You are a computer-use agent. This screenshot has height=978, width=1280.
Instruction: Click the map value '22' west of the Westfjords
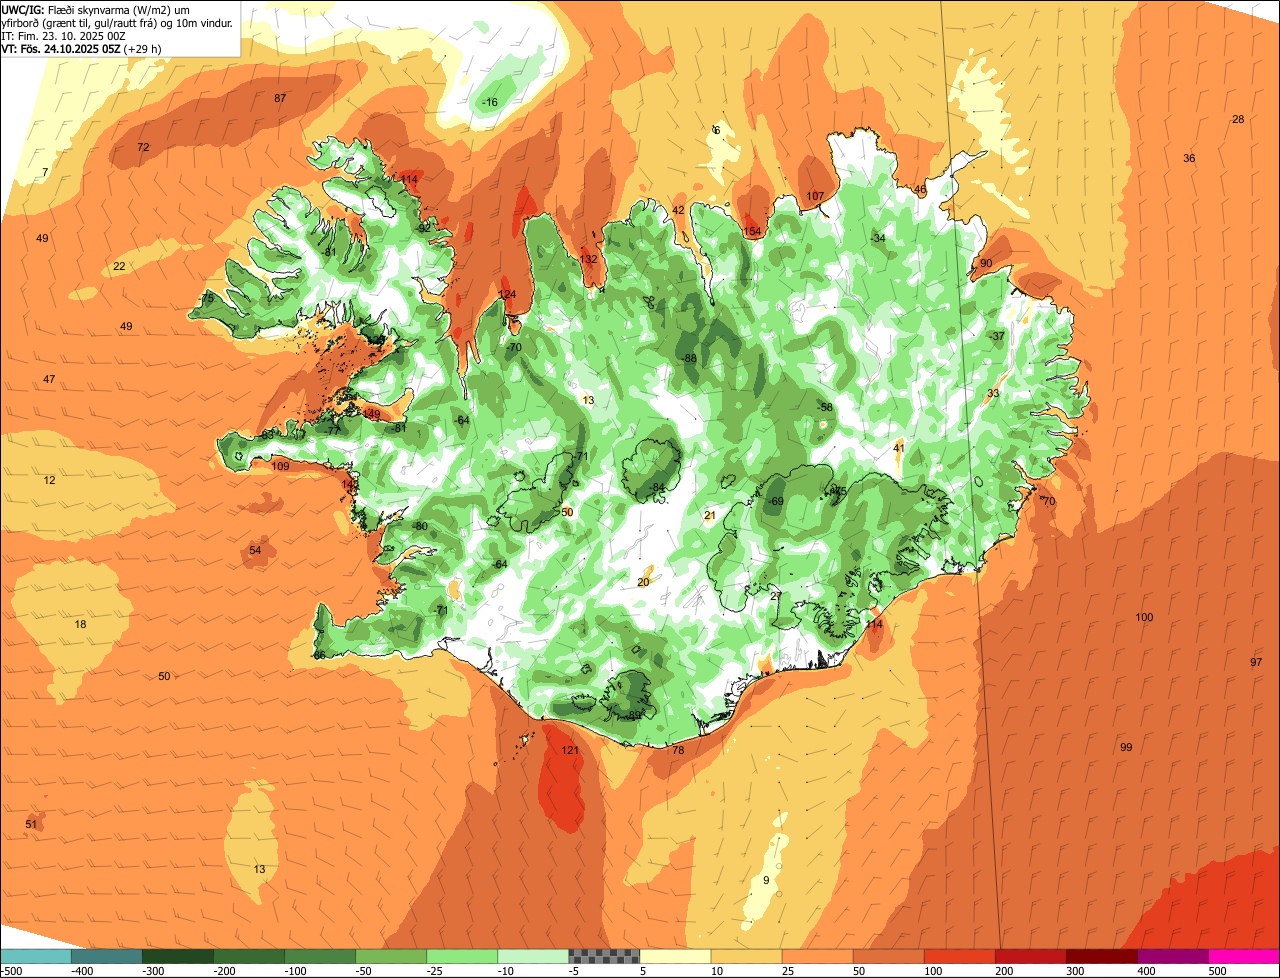[119, 266]
